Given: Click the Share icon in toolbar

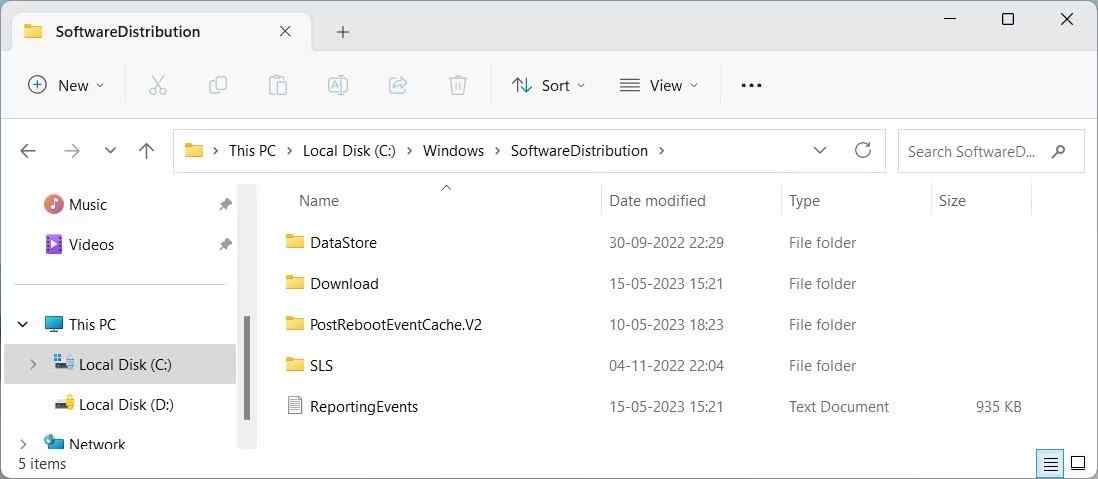Looking at the screenshot, I should point(398,85).
